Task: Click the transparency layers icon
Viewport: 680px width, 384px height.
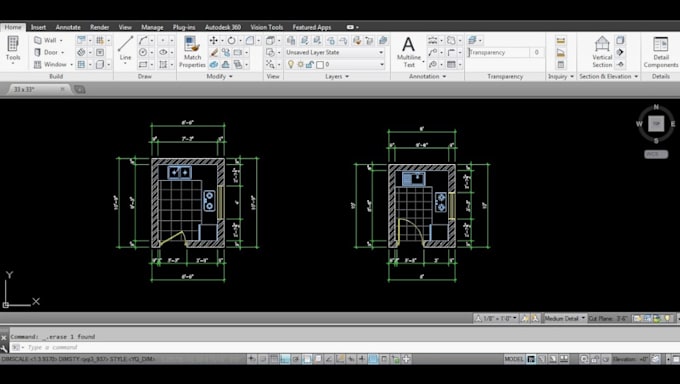Action: pos(472,40)
